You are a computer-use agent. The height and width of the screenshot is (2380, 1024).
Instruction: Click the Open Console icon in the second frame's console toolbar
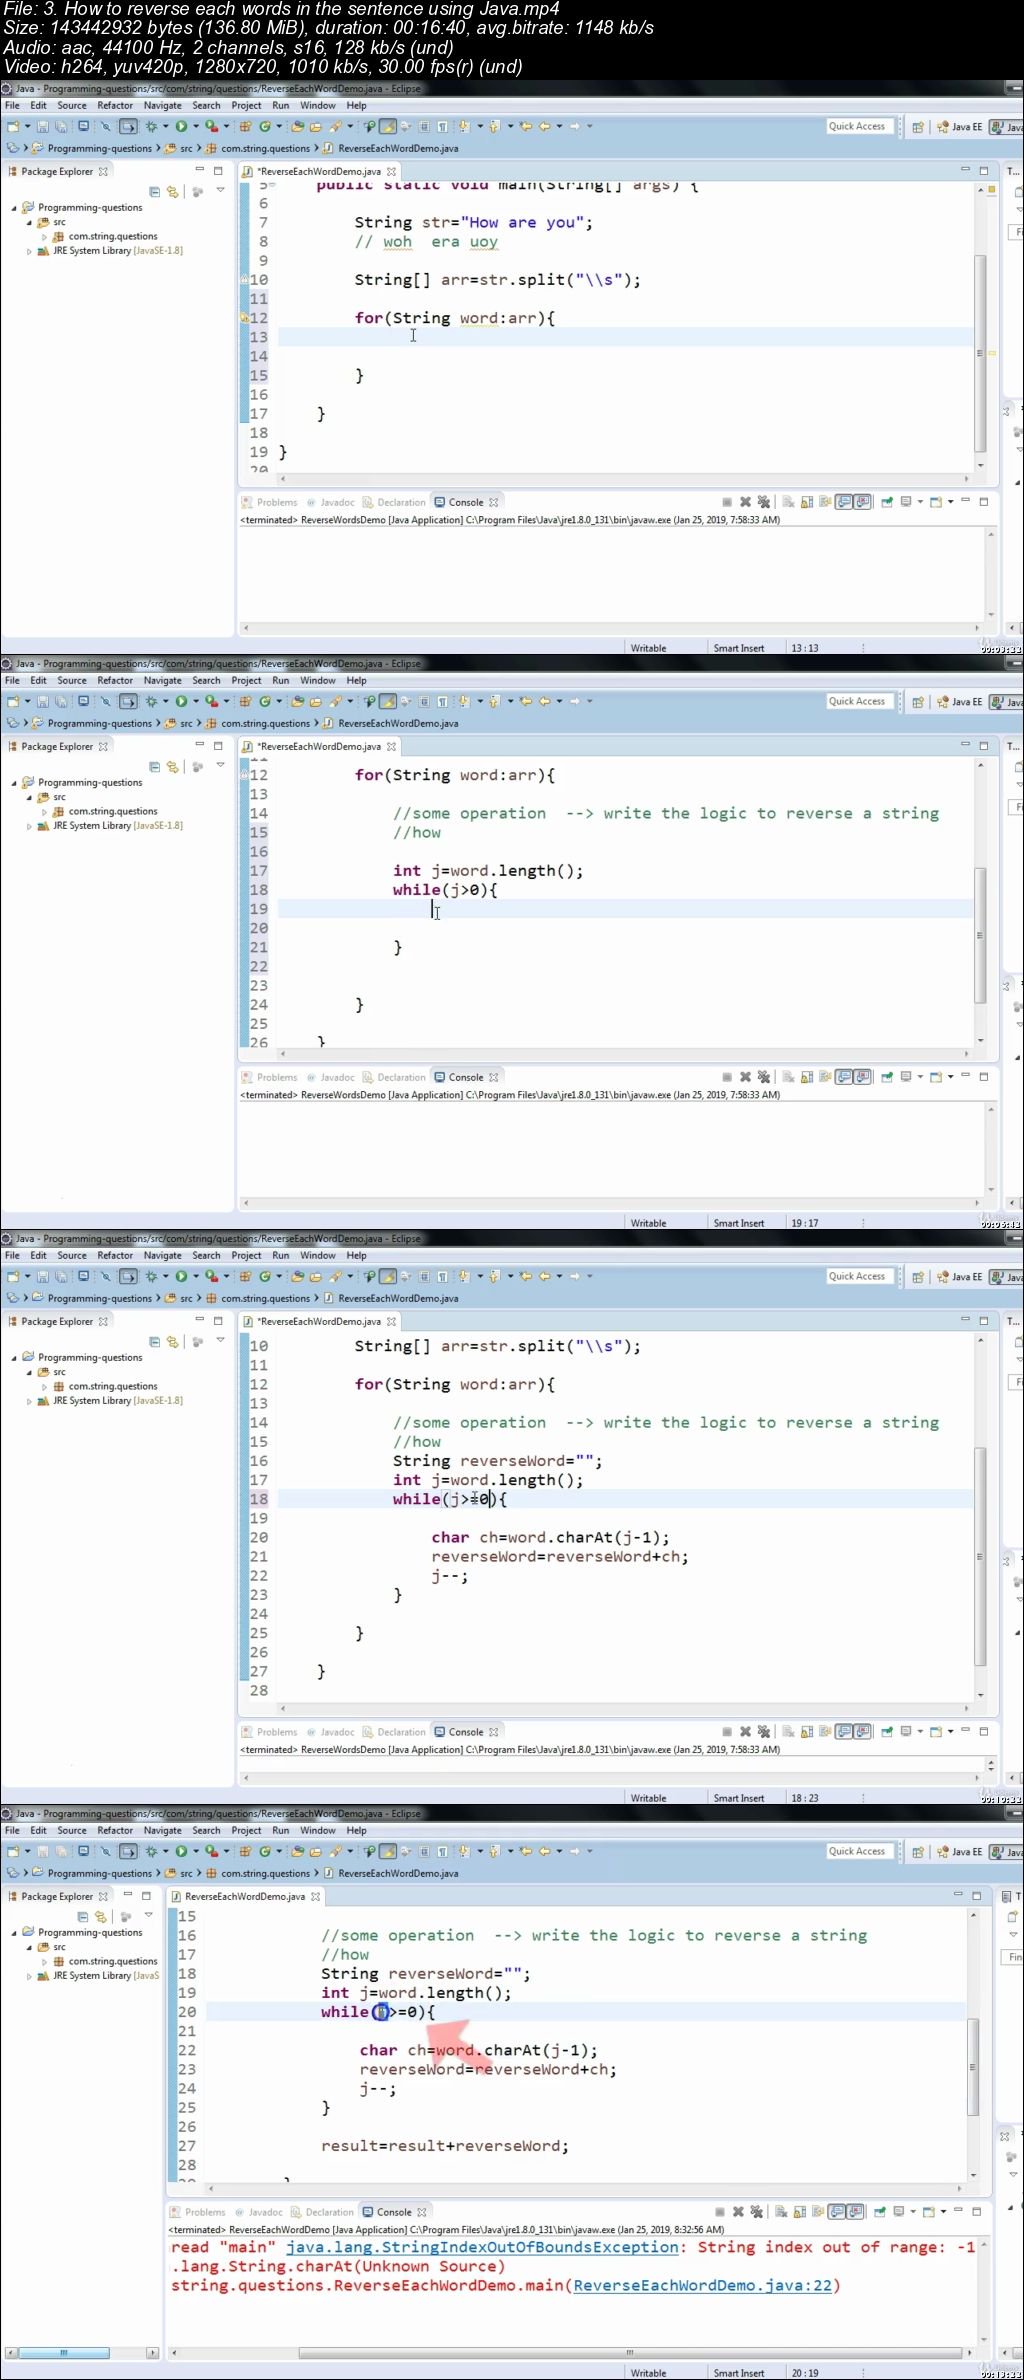click(936, 1077)
